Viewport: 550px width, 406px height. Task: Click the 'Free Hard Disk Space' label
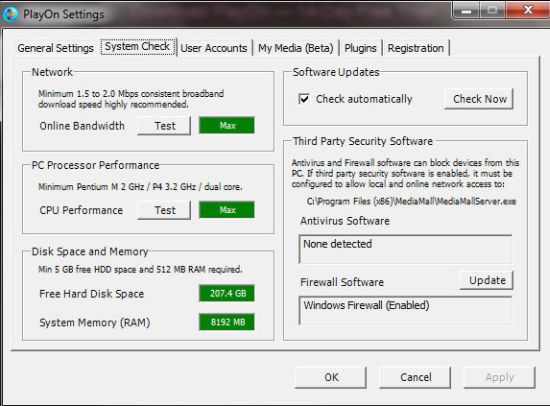pyautogui.click(x=92, y=294)
